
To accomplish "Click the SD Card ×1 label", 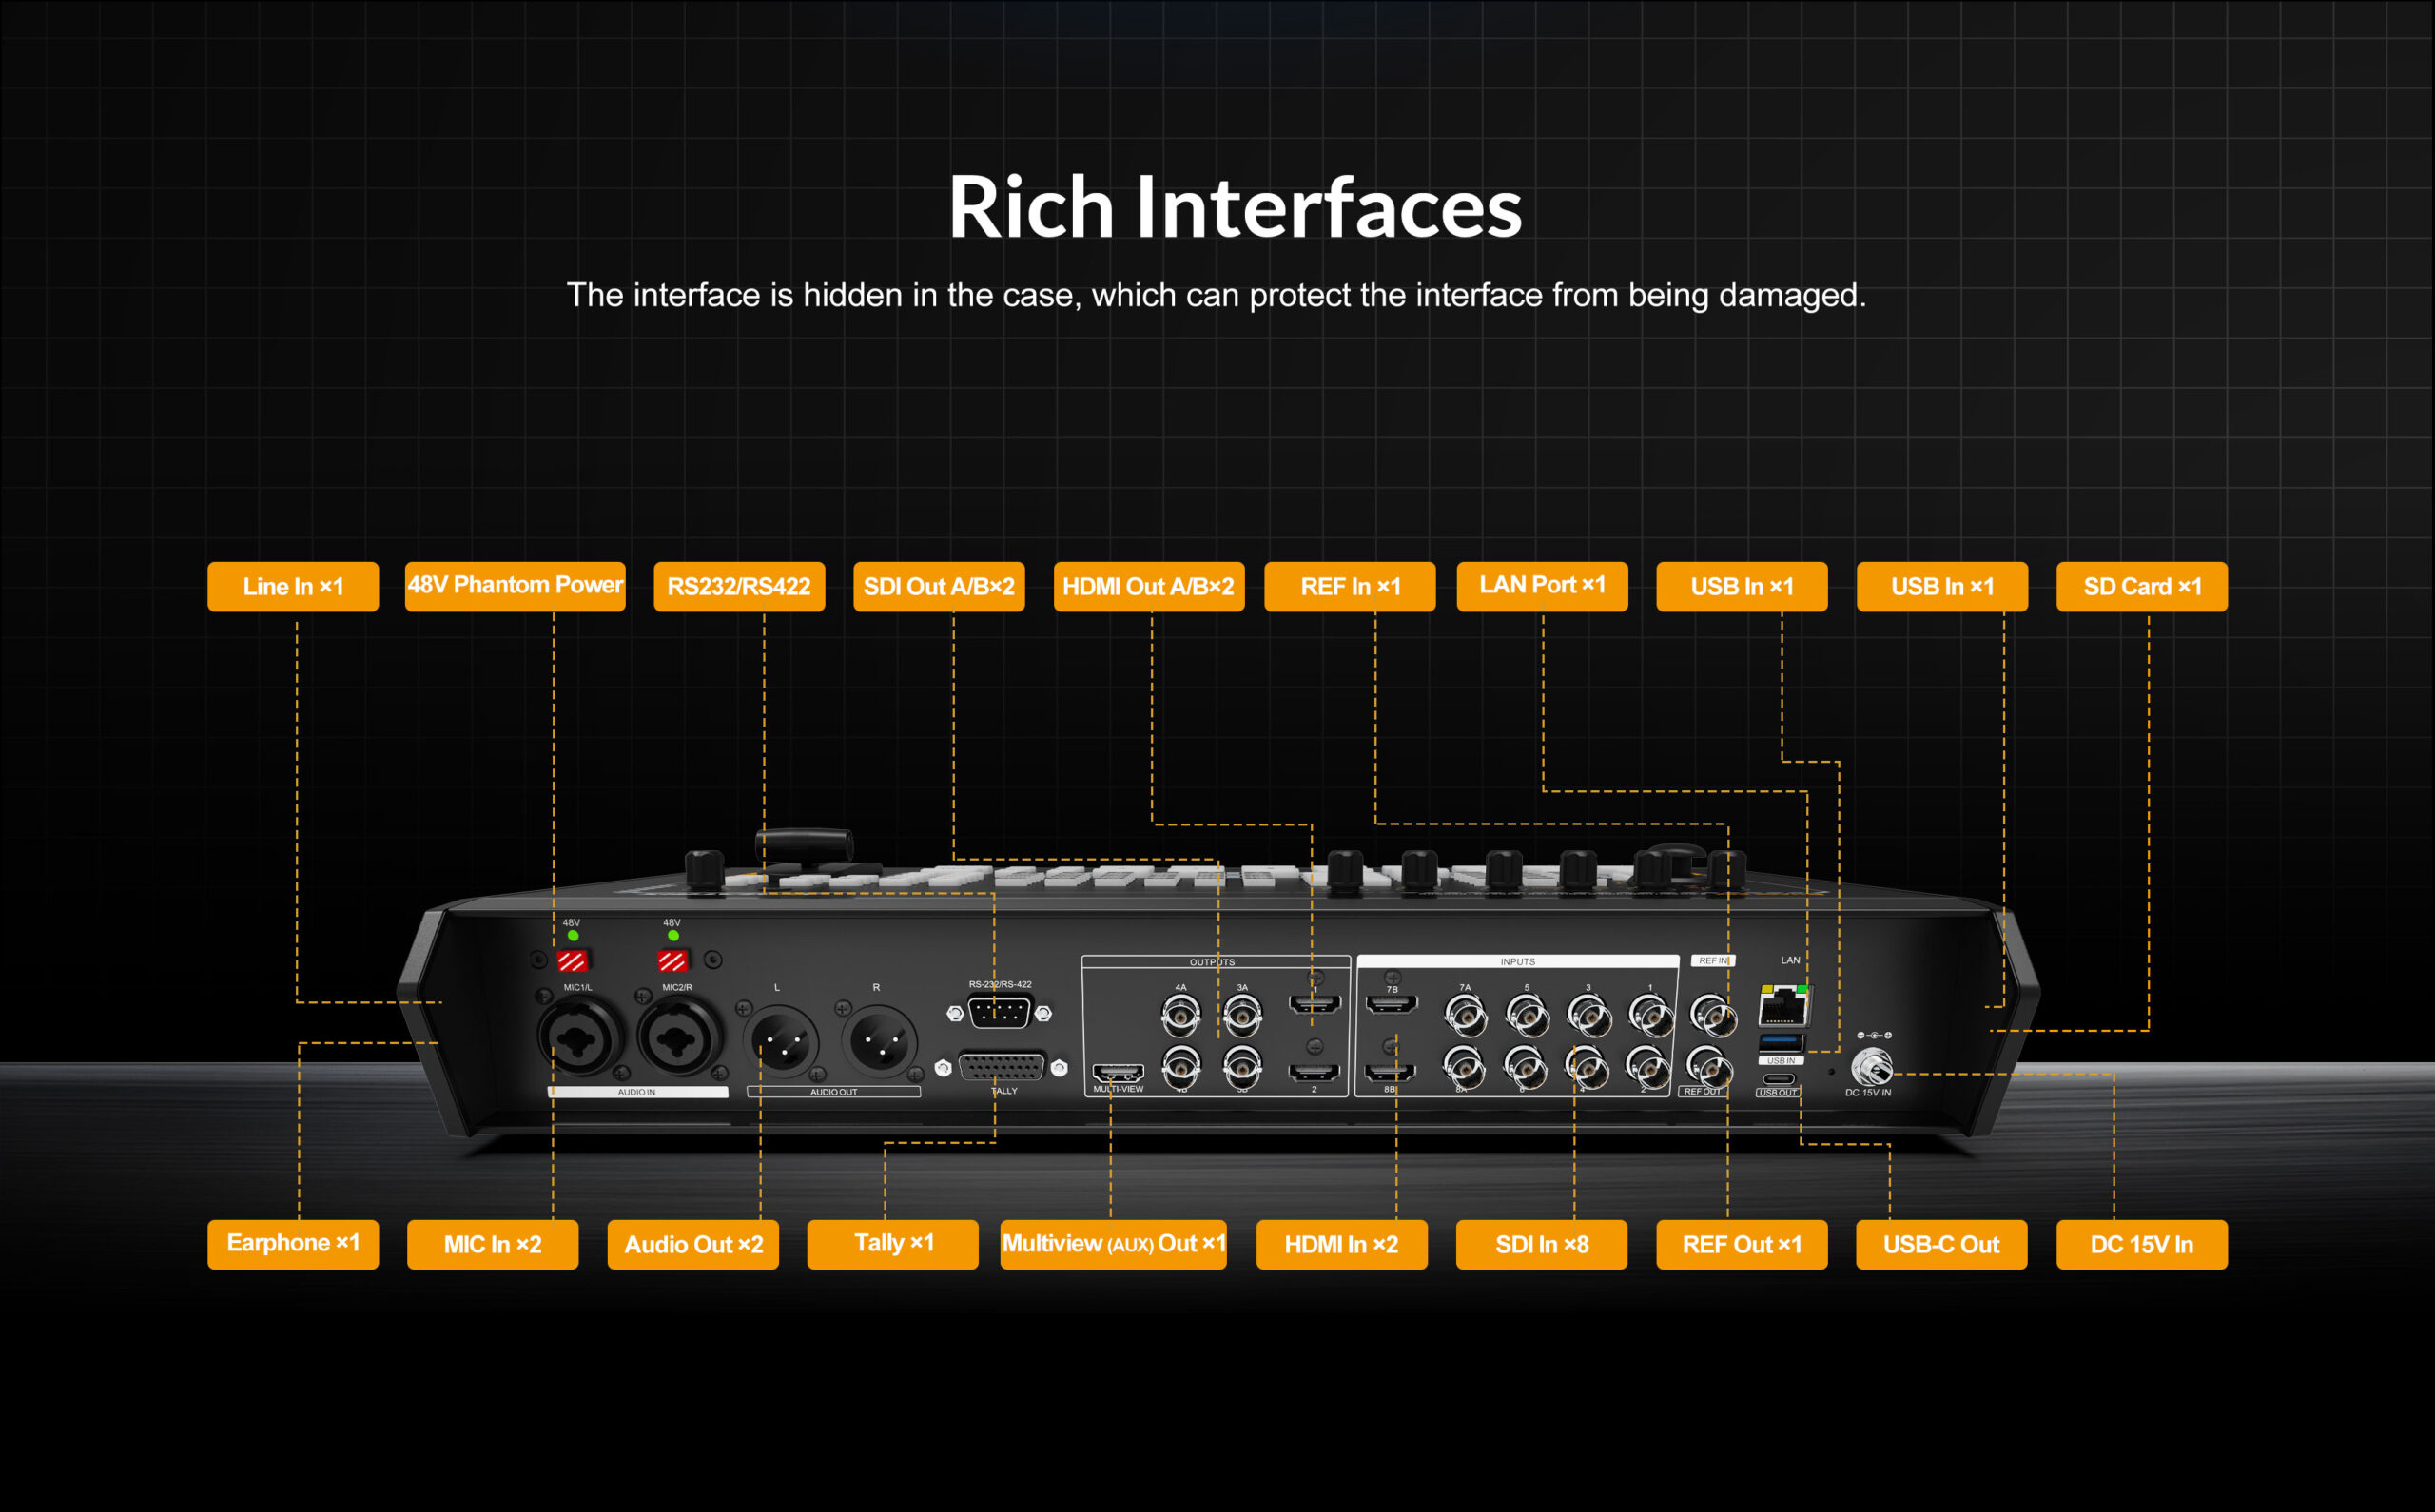I will pos(2141,586).
